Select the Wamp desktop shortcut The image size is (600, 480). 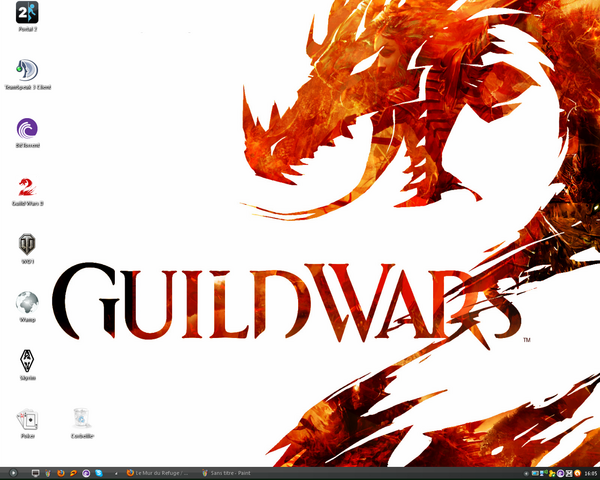coord(27,307)
